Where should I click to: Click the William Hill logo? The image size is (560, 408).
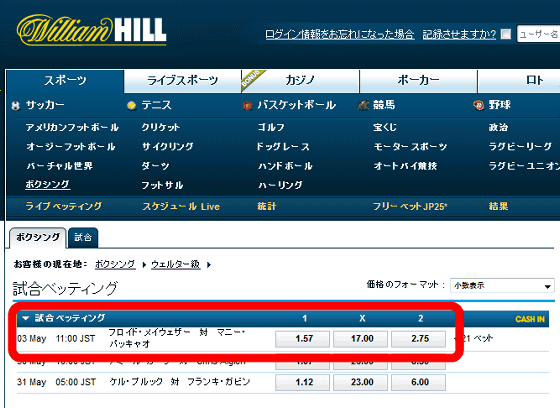coord(92,30)
